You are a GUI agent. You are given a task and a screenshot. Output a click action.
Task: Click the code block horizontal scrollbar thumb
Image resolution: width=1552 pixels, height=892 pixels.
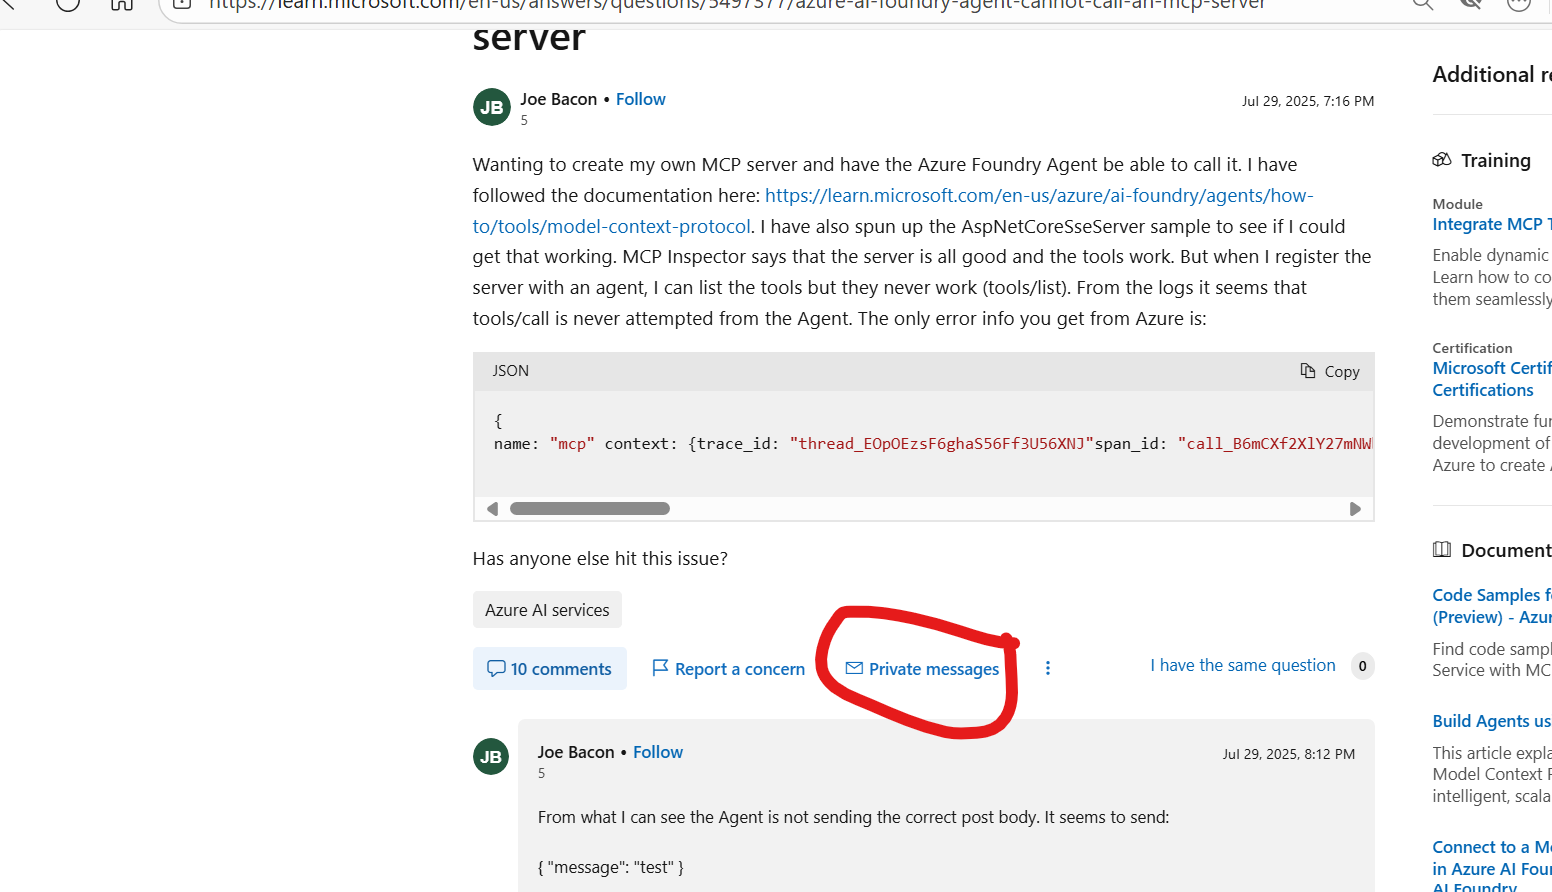[590, 509]
